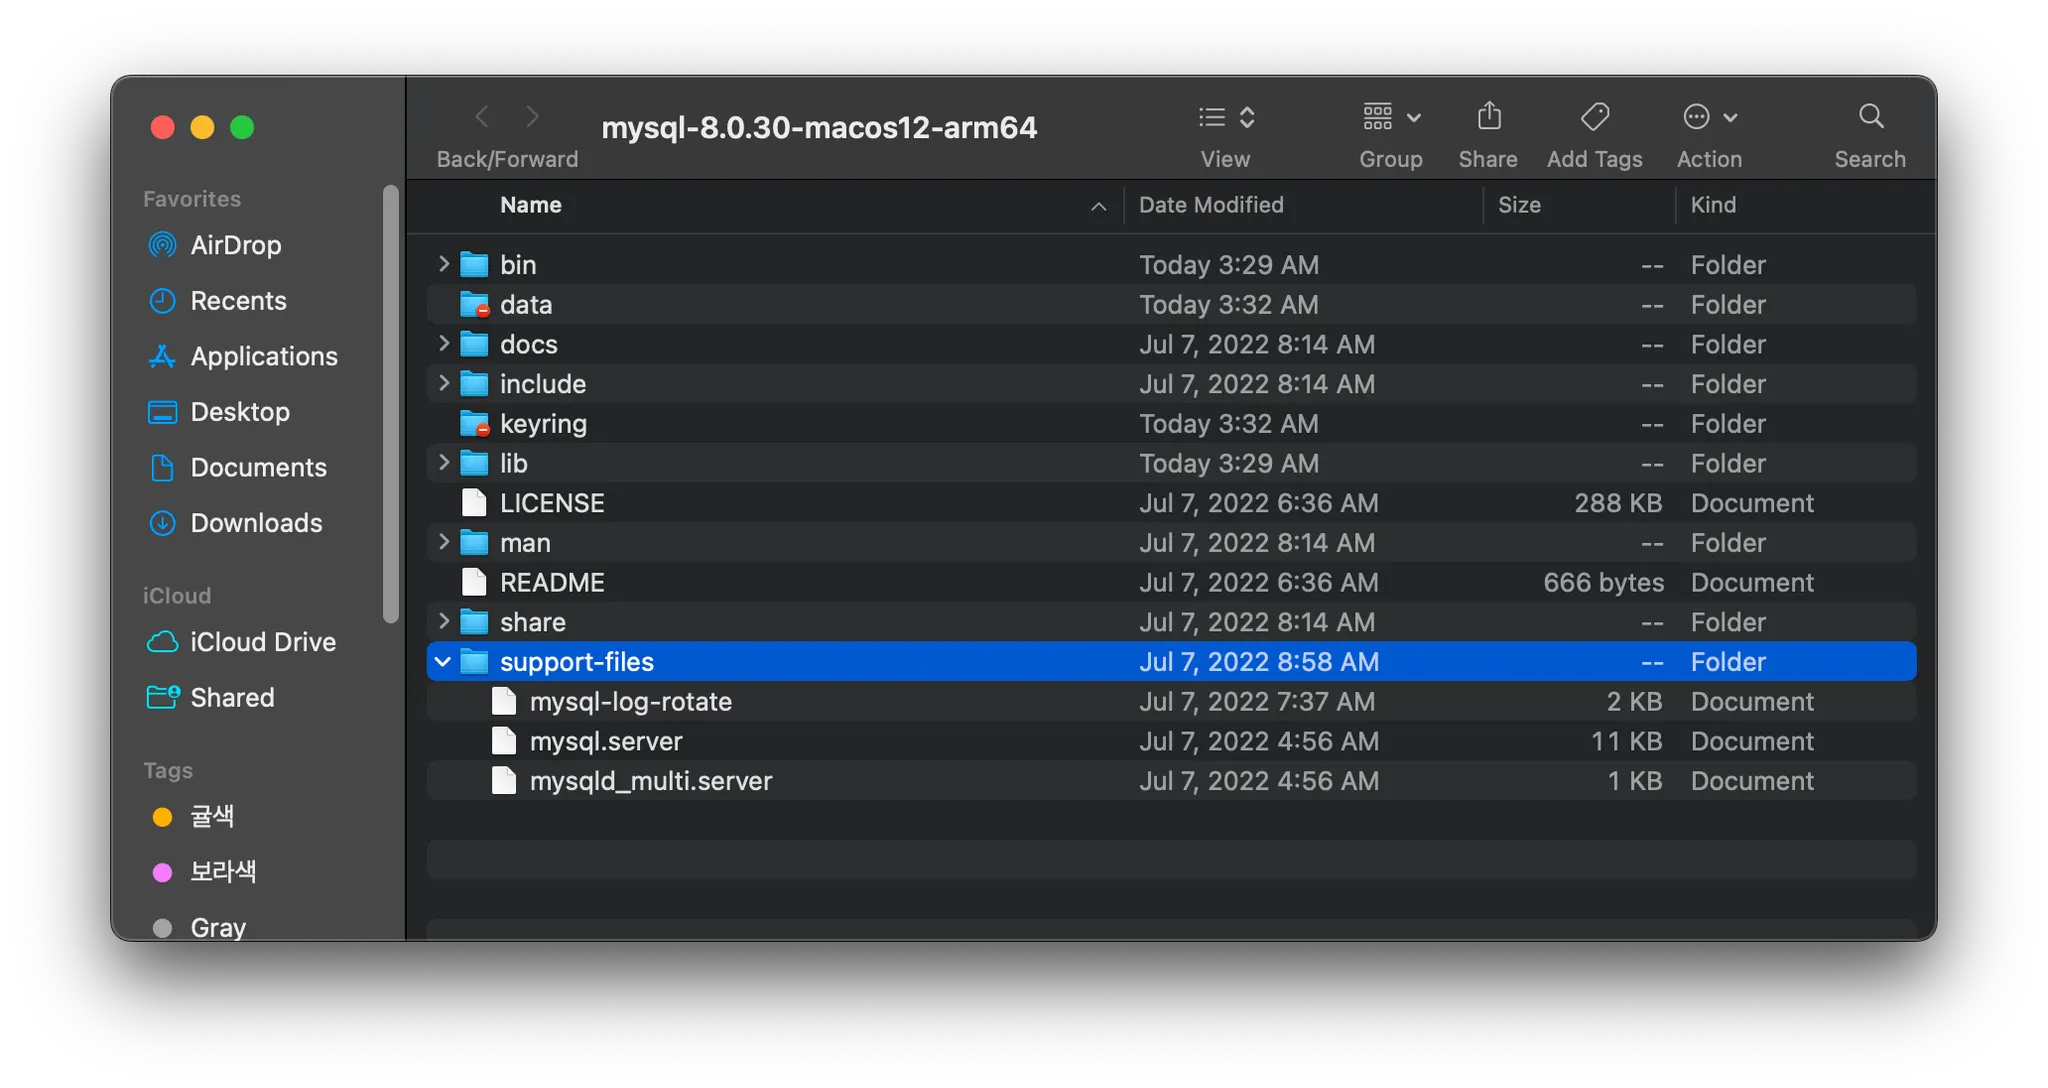Screen dimensions: 2048x1088
Task: Sort by Date Modified column header
Action: [1211, 205]
